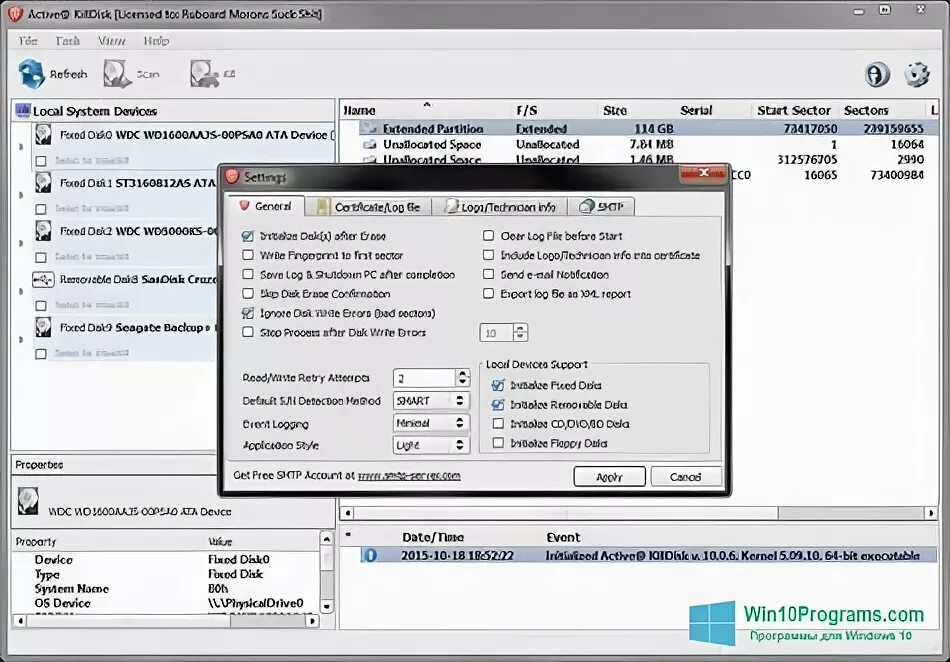Click the first Unallocated Space row icon

coord(370,144)
